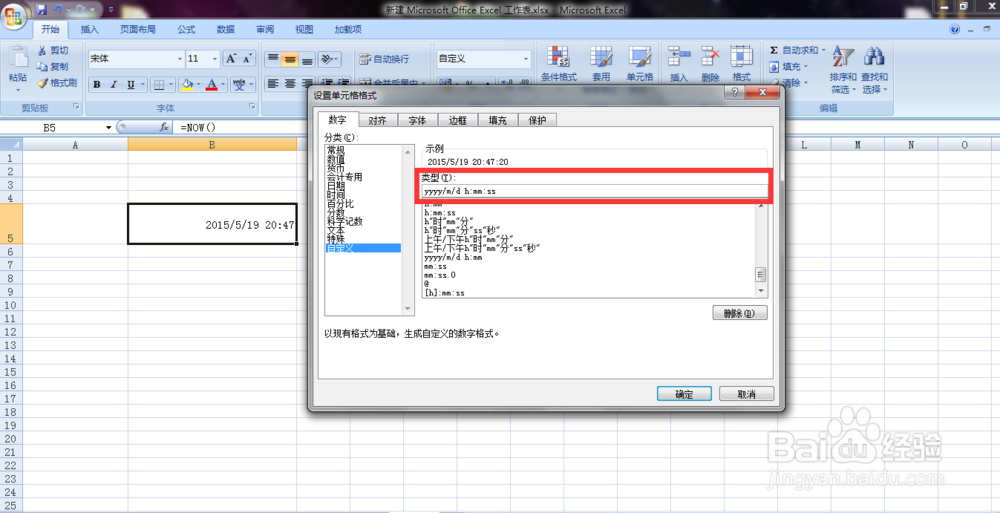Expand the fill color arrow

(x=199, y=84)
